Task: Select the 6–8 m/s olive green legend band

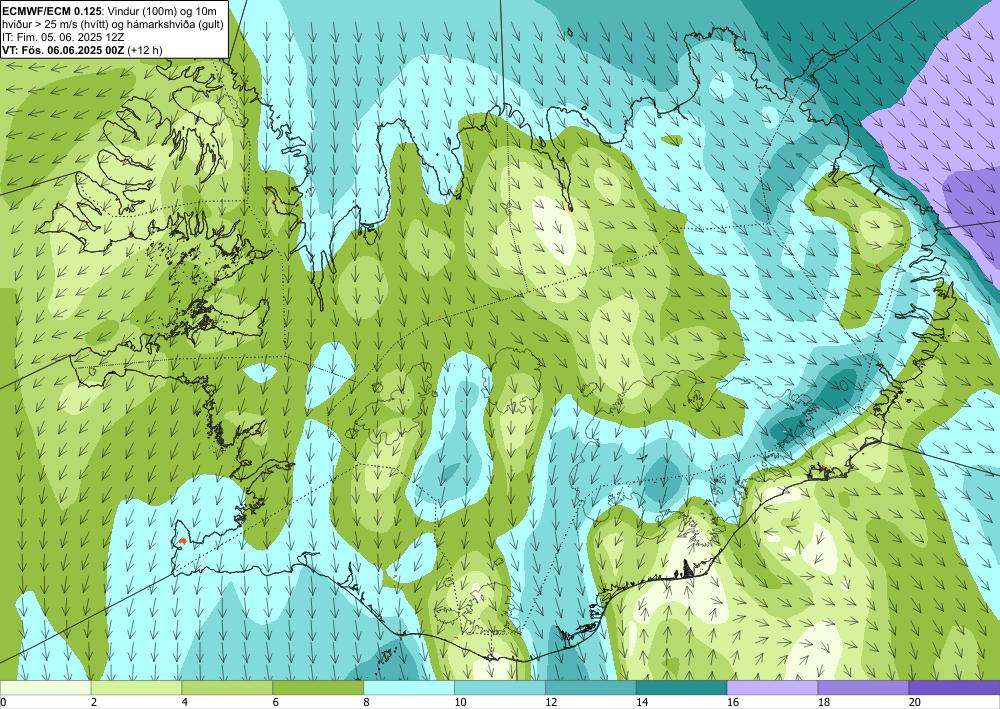Action: 318,687
